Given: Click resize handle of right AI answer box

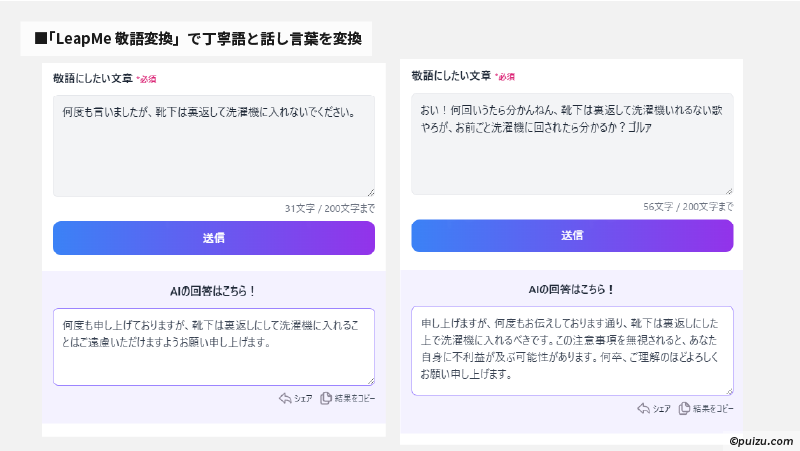Looking at the screenshot, I should 728,391.
